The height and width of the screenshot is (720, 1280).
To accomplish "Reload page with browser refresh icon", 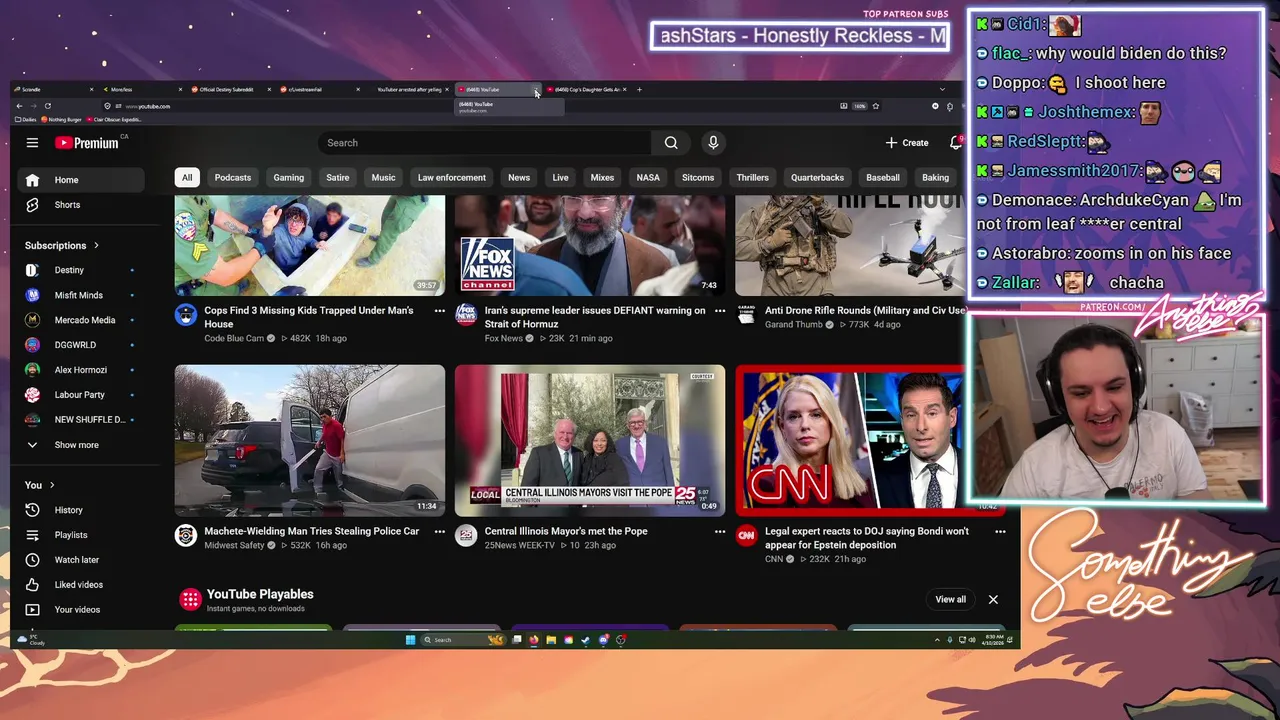I will pos(47,106).
